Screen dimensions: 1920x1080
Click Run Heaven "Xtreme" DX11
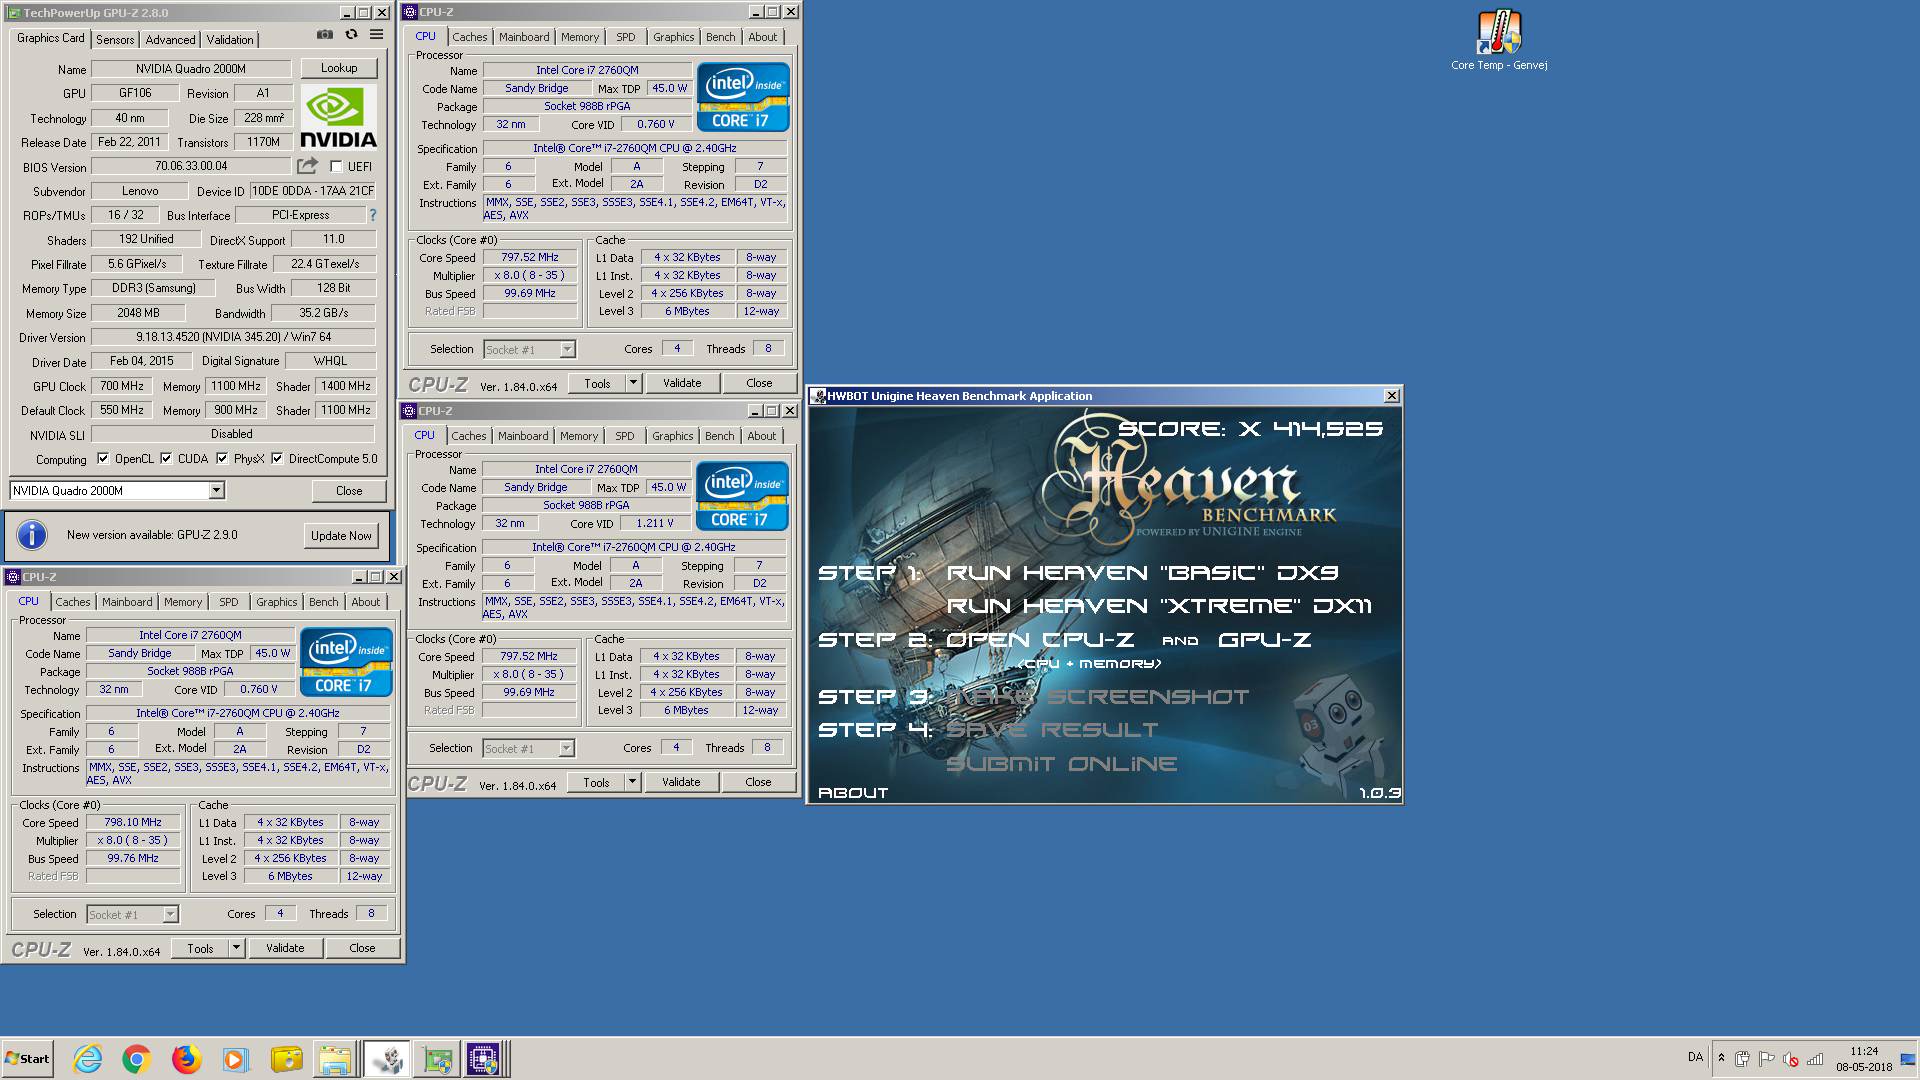pyautogui.click(x=1159, y=606)
